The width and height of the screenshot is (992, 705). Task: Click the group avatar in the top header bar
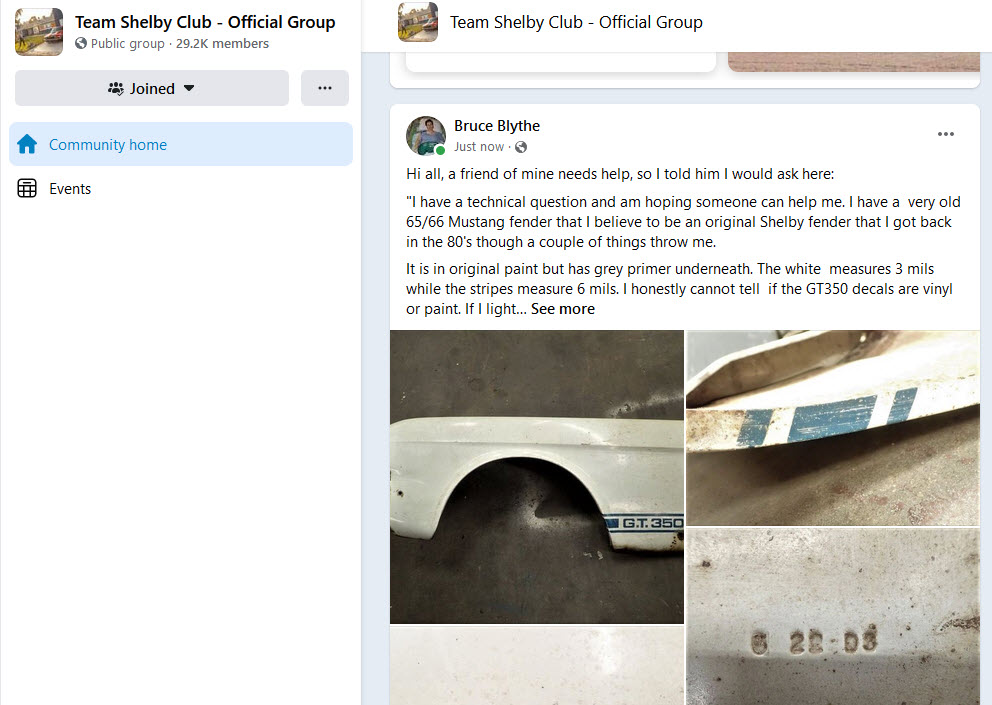[x=418, y=22]
